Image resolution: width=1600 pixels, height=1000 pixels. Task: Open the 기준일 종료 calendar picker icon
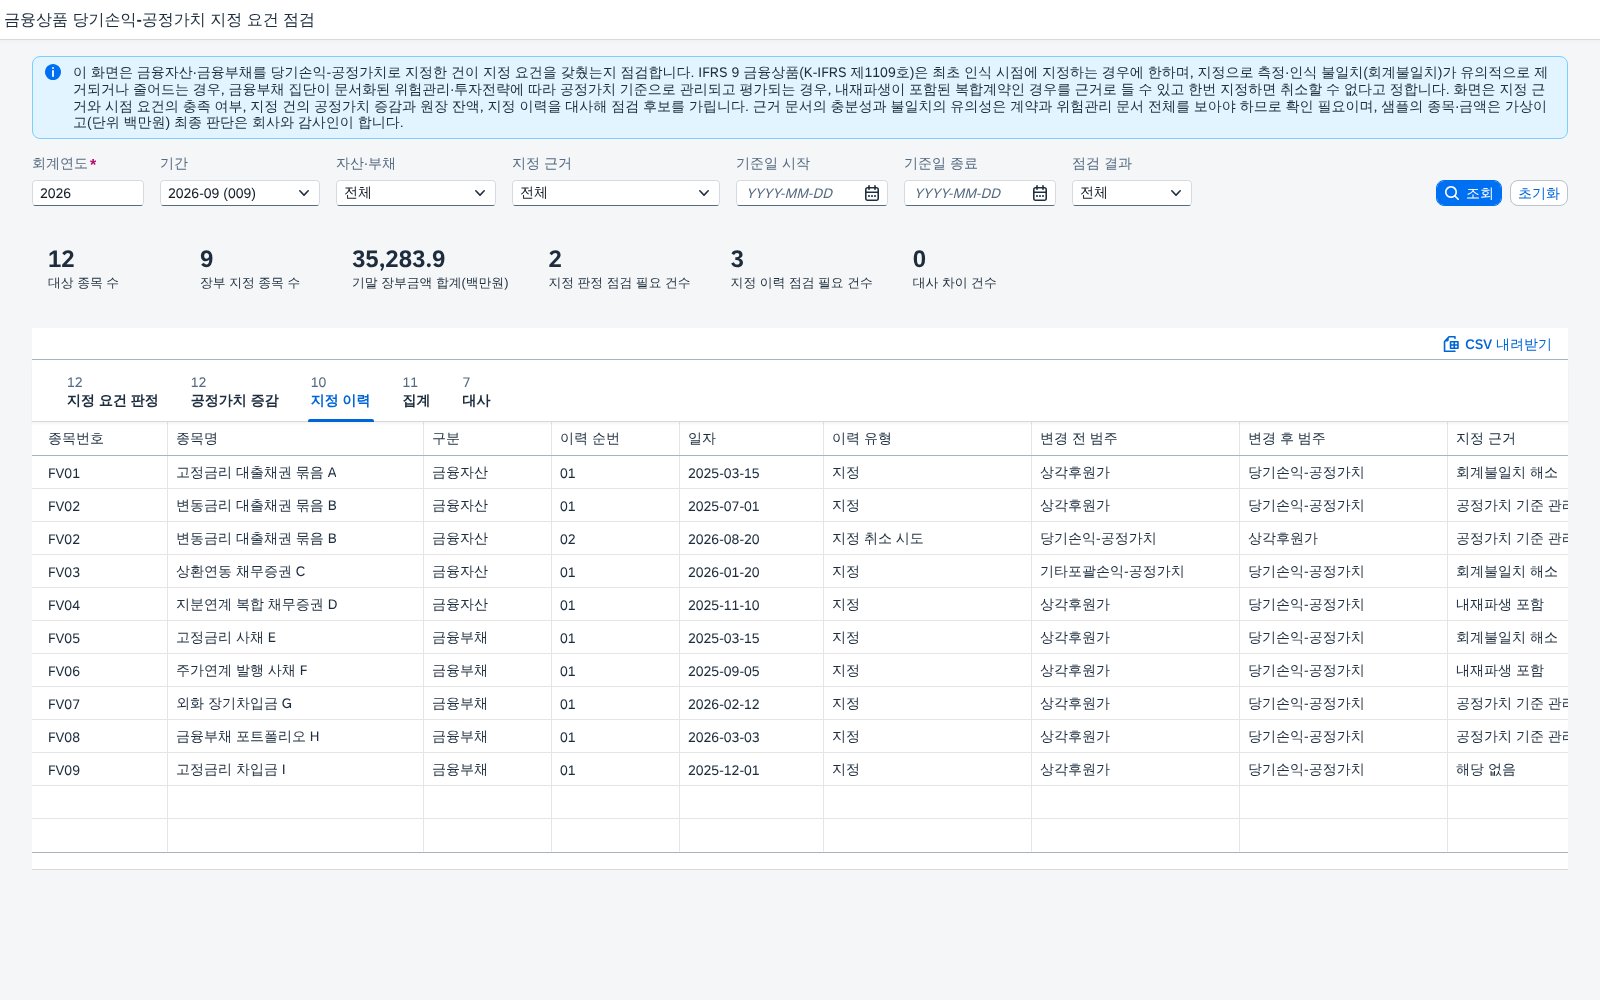click(x=1040, y=193)
